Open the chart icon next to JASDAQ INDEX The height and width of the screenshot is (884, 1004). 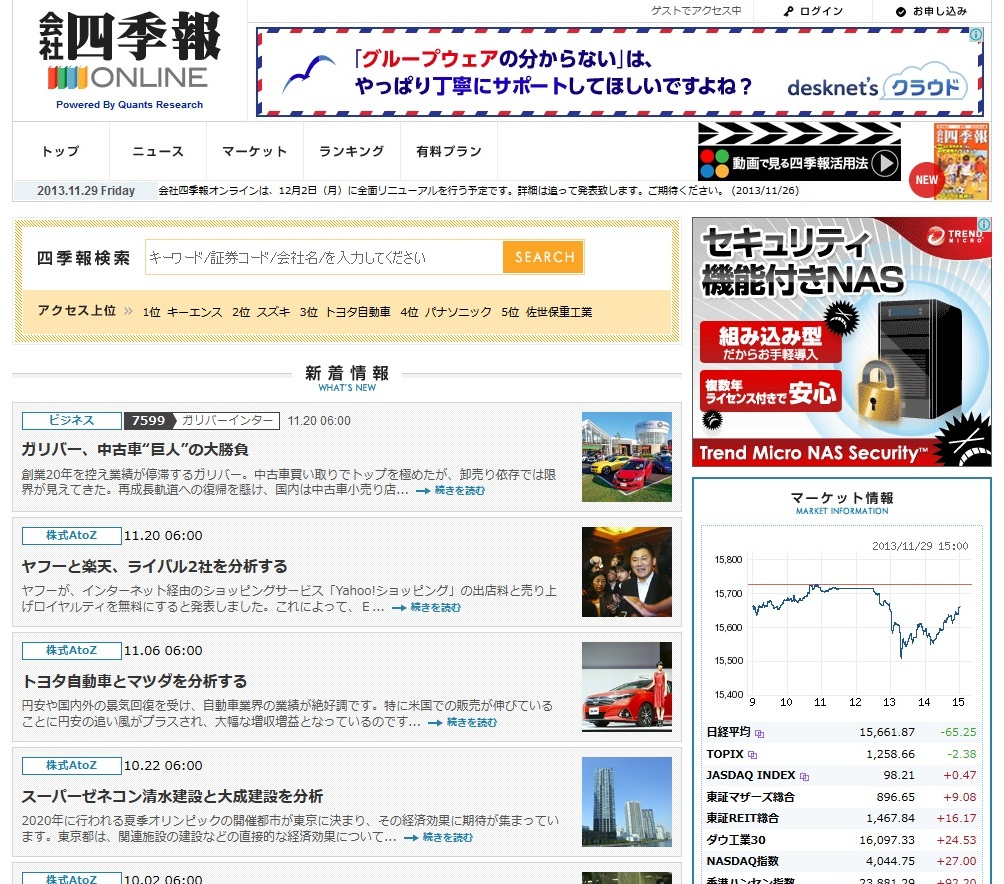(803, 775)
